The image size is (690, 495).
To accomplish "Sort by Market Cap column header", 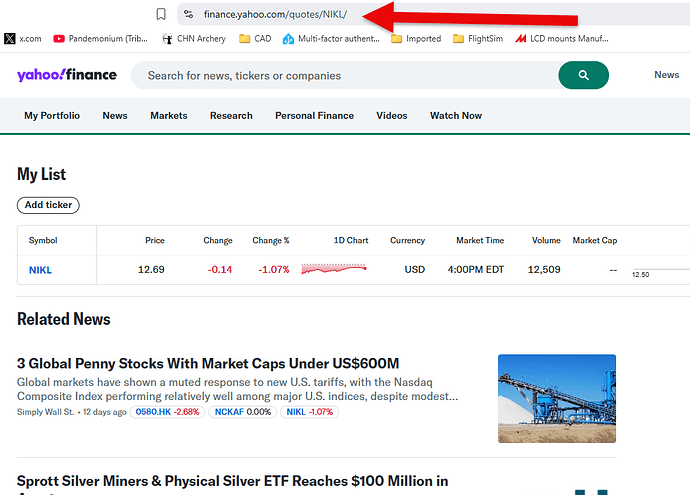I will click(595, 240).
